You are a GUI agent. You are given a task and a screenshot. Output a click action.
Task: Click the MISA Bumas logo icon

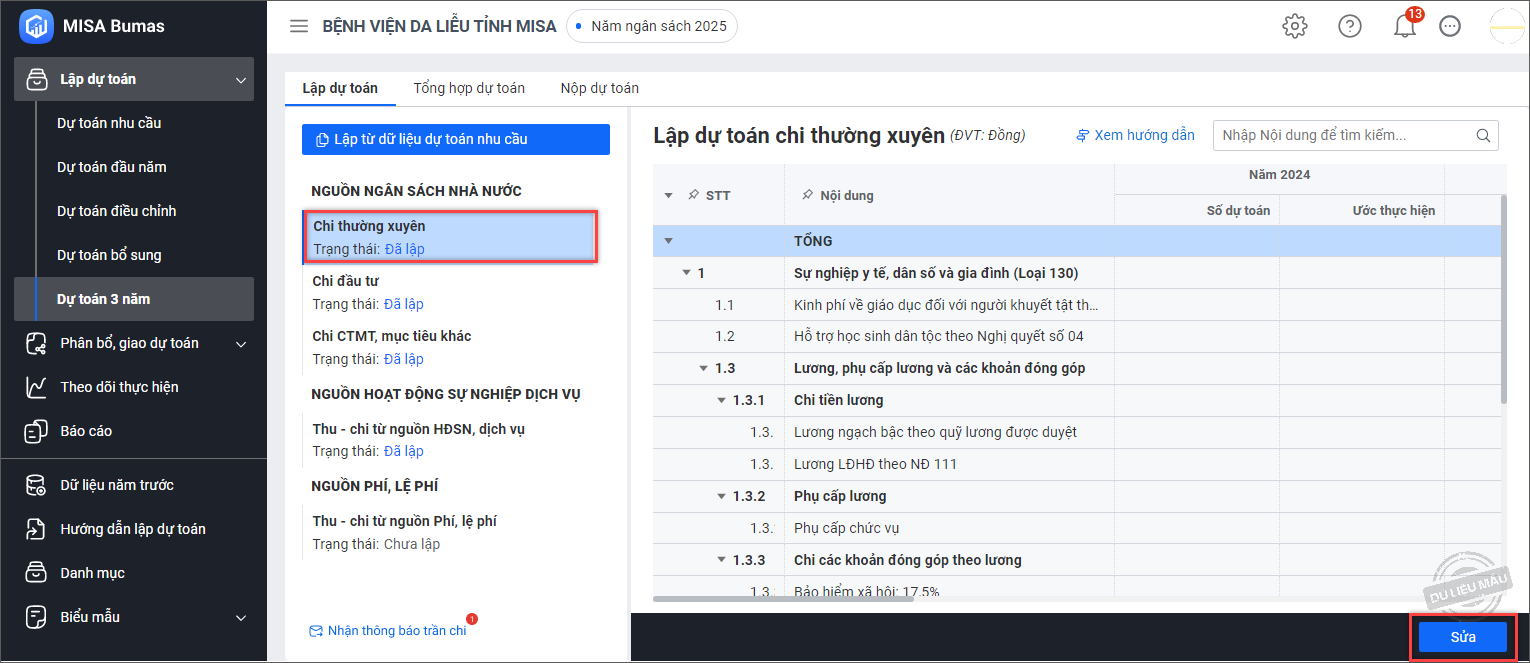(x=36, y=26)
